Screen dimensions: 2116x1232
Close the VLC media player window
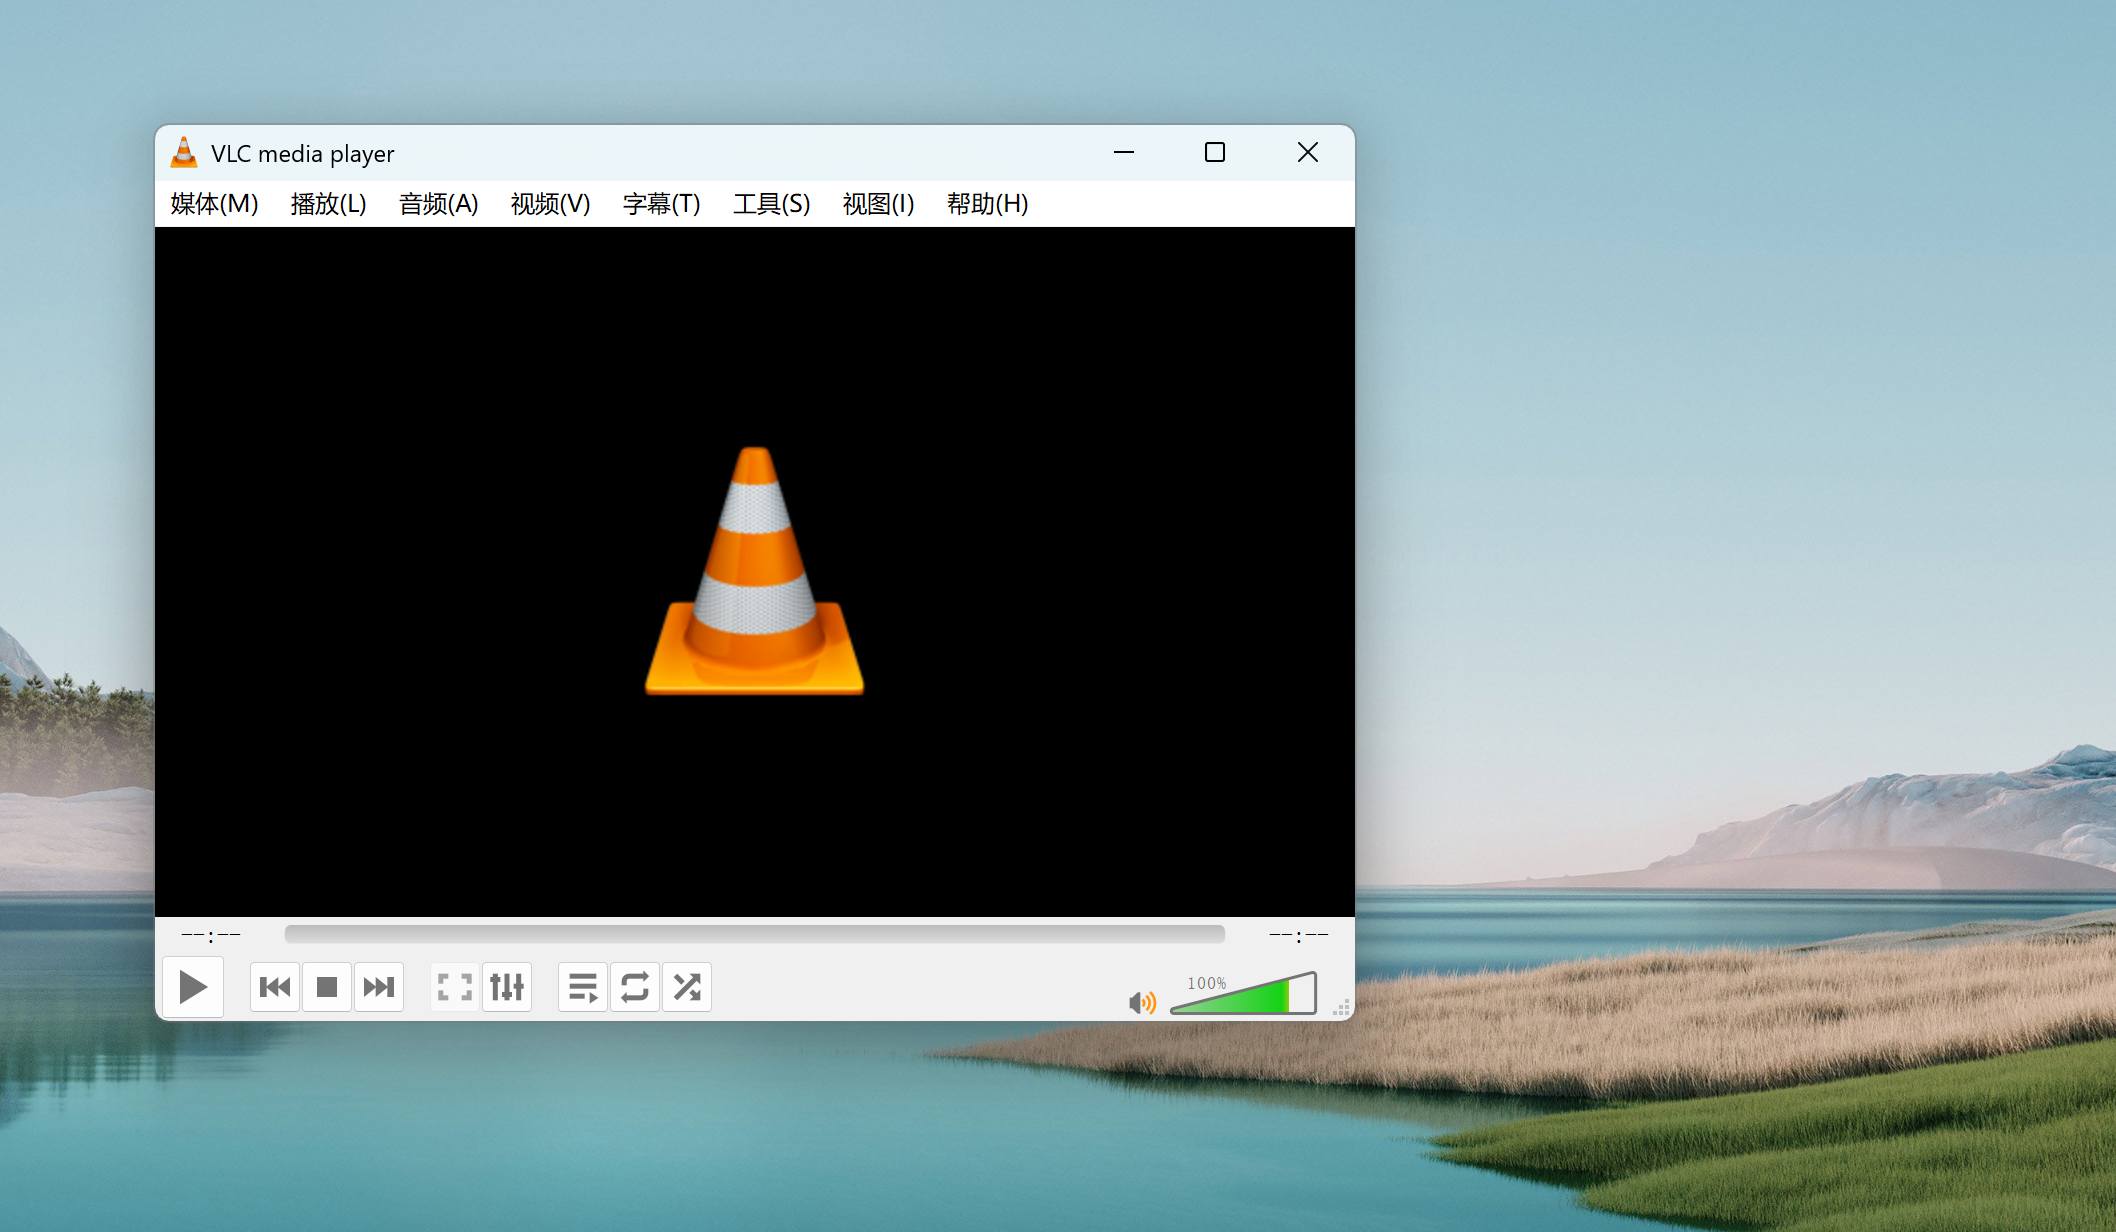click(1308, 152)
